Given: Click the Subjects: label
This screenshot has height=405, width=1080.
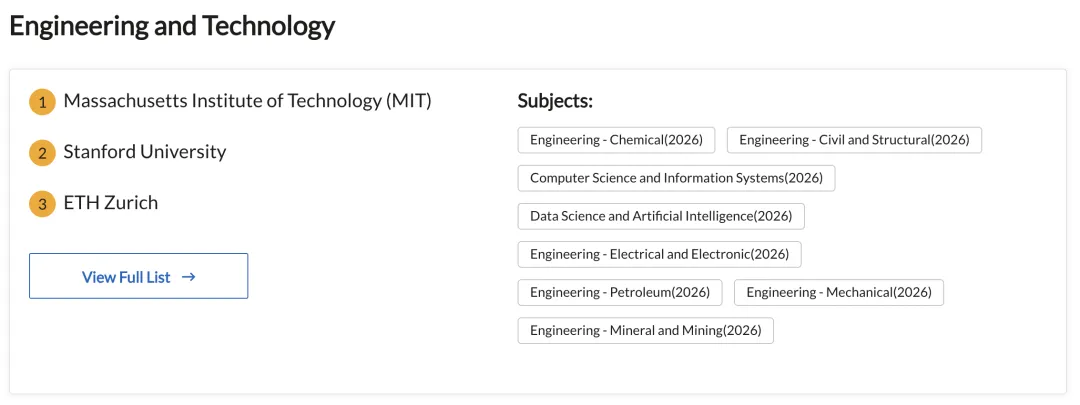Looking at the screenshot, I should click(x=555, y=101).
